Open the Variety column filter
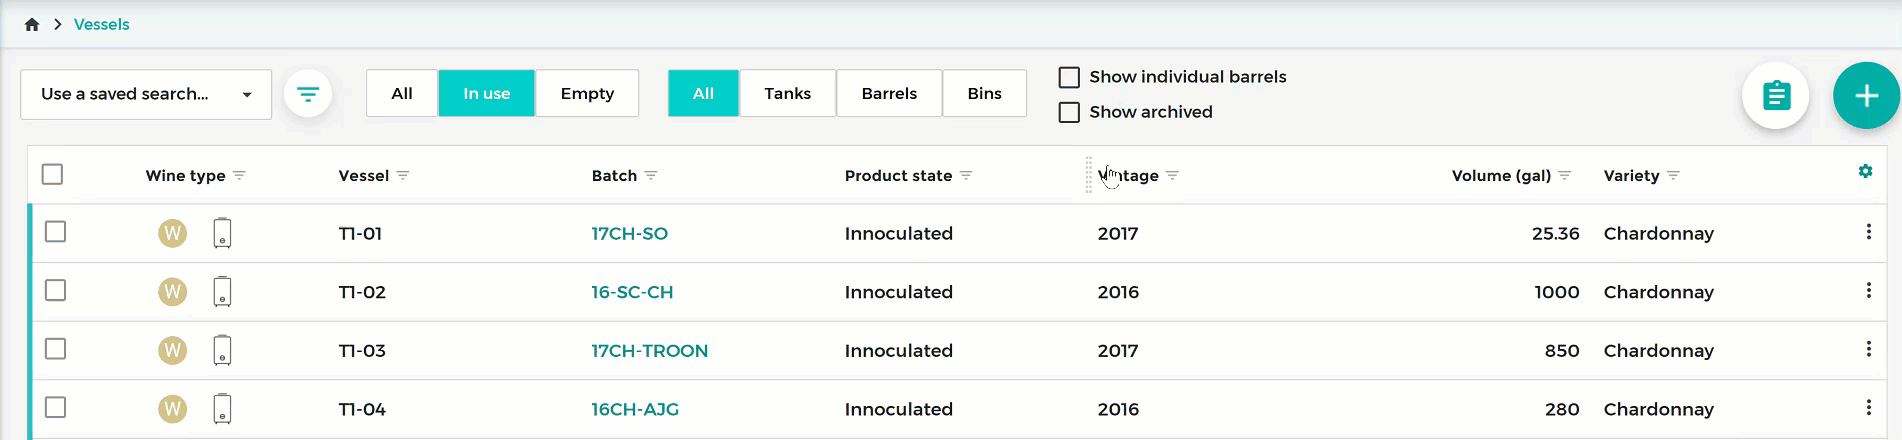Viewport: 1902px width, 440px height. (x=1673, y=176)
